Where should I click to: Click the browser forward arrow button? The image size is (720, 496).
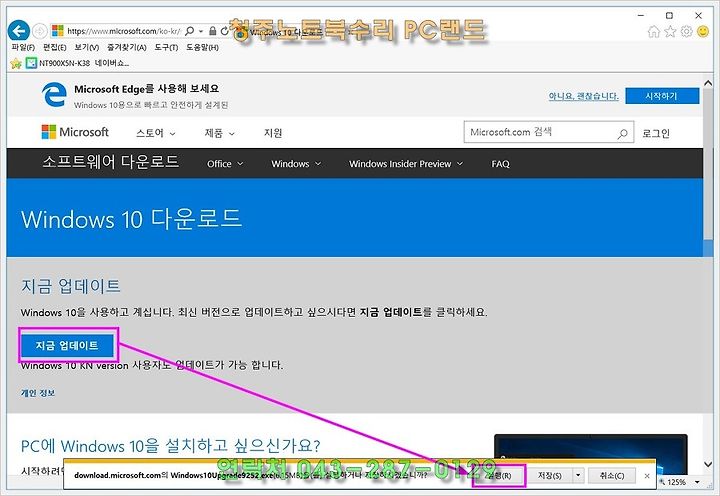(x=40, y=31)
